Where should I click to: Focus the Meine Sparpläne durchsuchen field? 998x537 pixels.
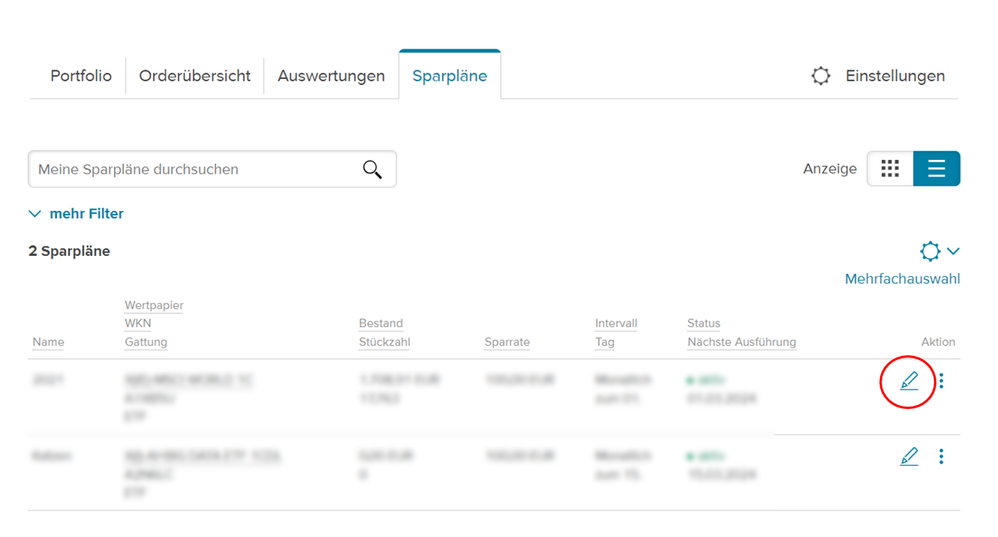[212, 169]
